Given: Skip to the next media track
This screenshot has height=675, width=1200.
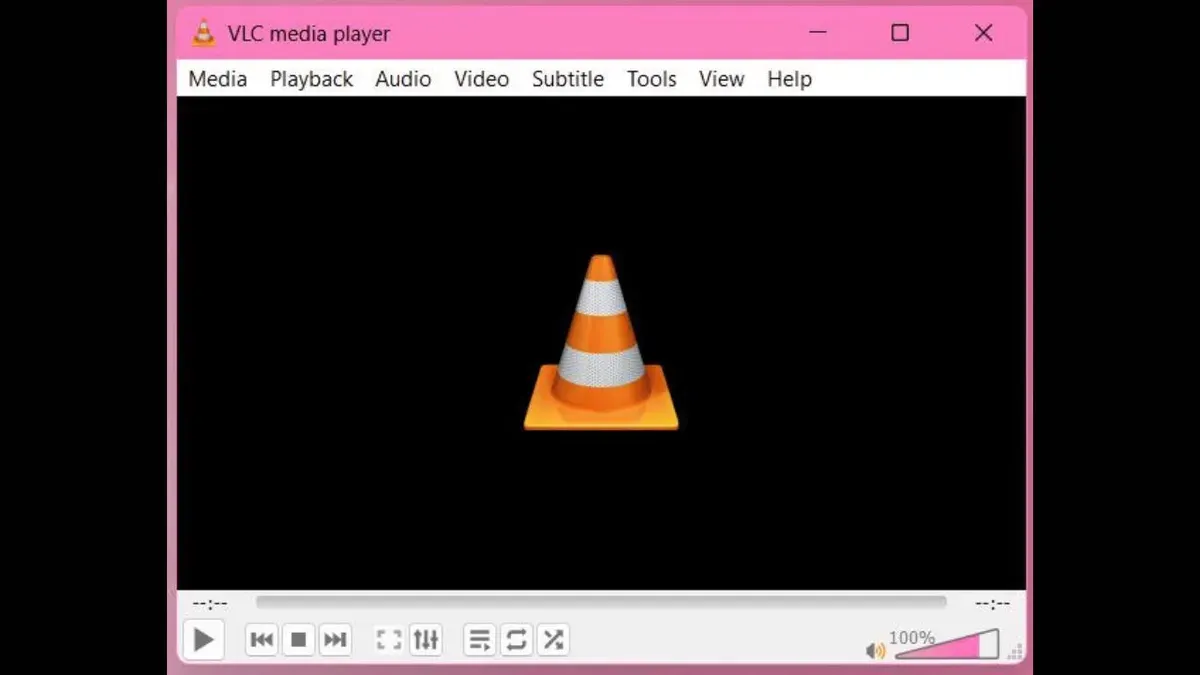Looking at the screenshot, I should click(x=335, y=640).
